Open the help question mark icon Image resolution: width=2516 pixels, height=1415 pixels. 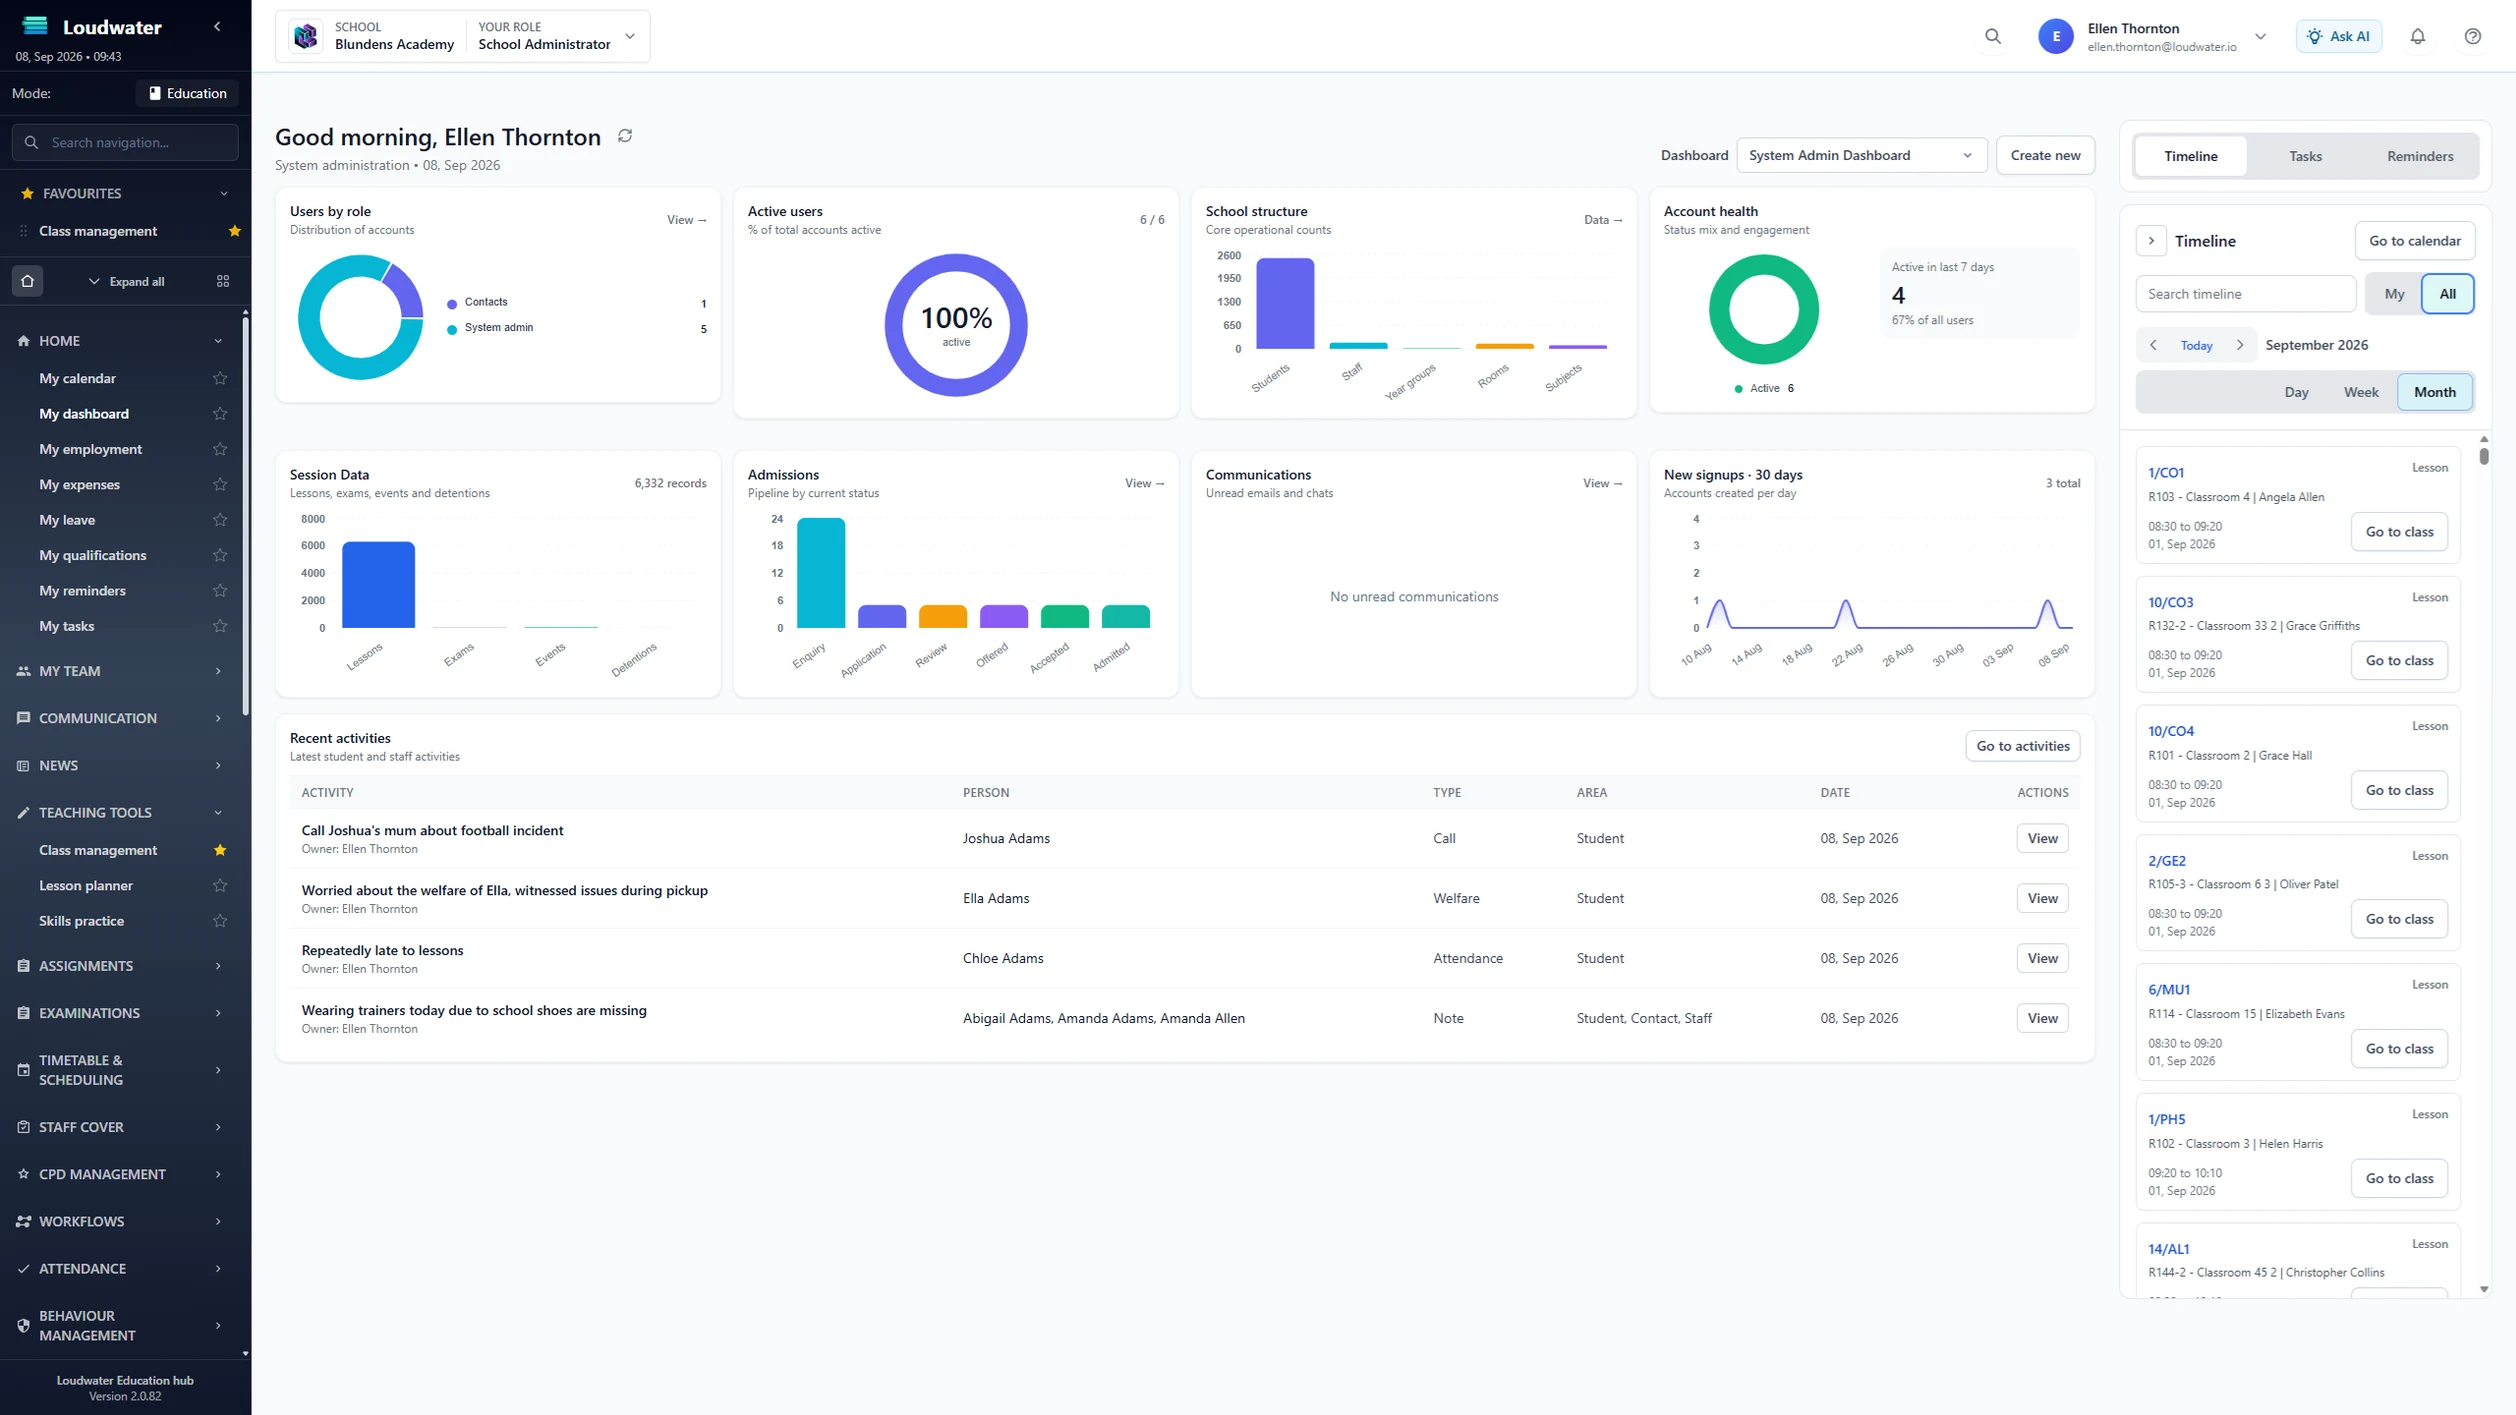click(x=2473, y=36)
